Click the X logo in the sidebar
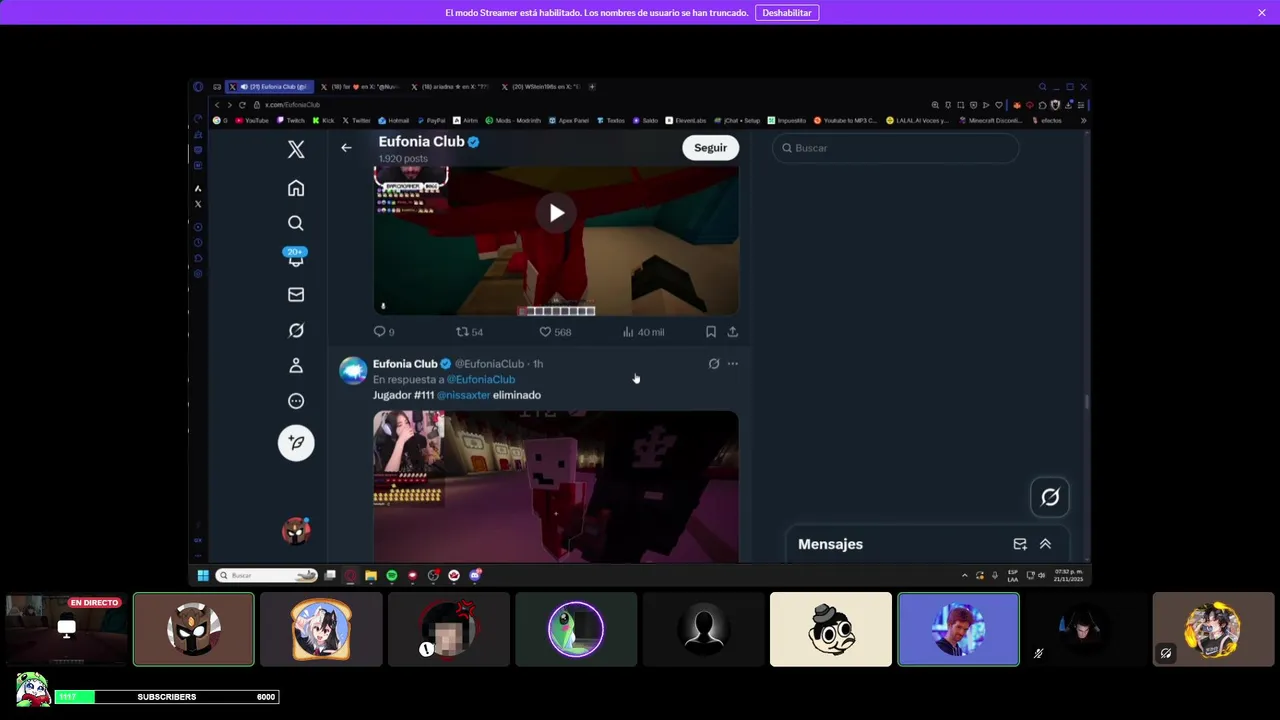This screenshot has width=1280, height=720. 296,150
